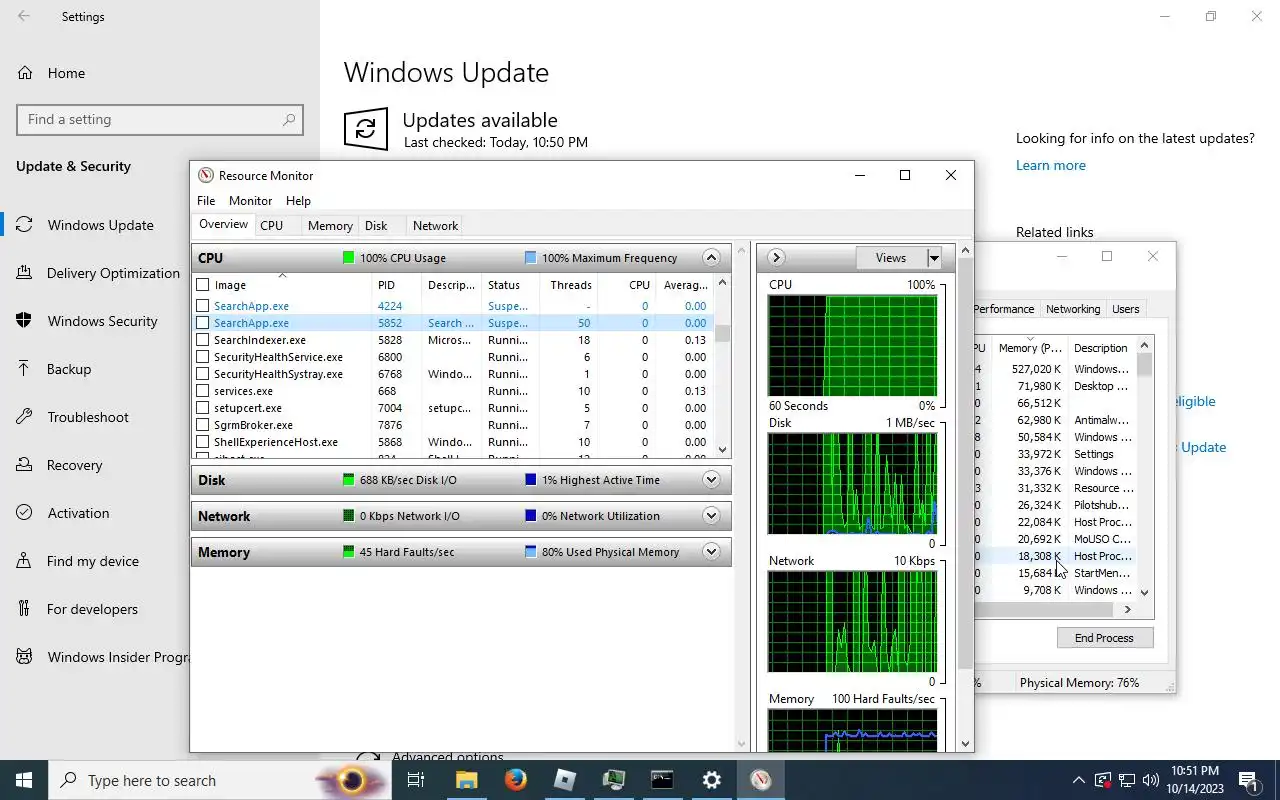Expand the Memory section chevron
This screenshot has width=1280, height=800.
[x=711, y=552]
